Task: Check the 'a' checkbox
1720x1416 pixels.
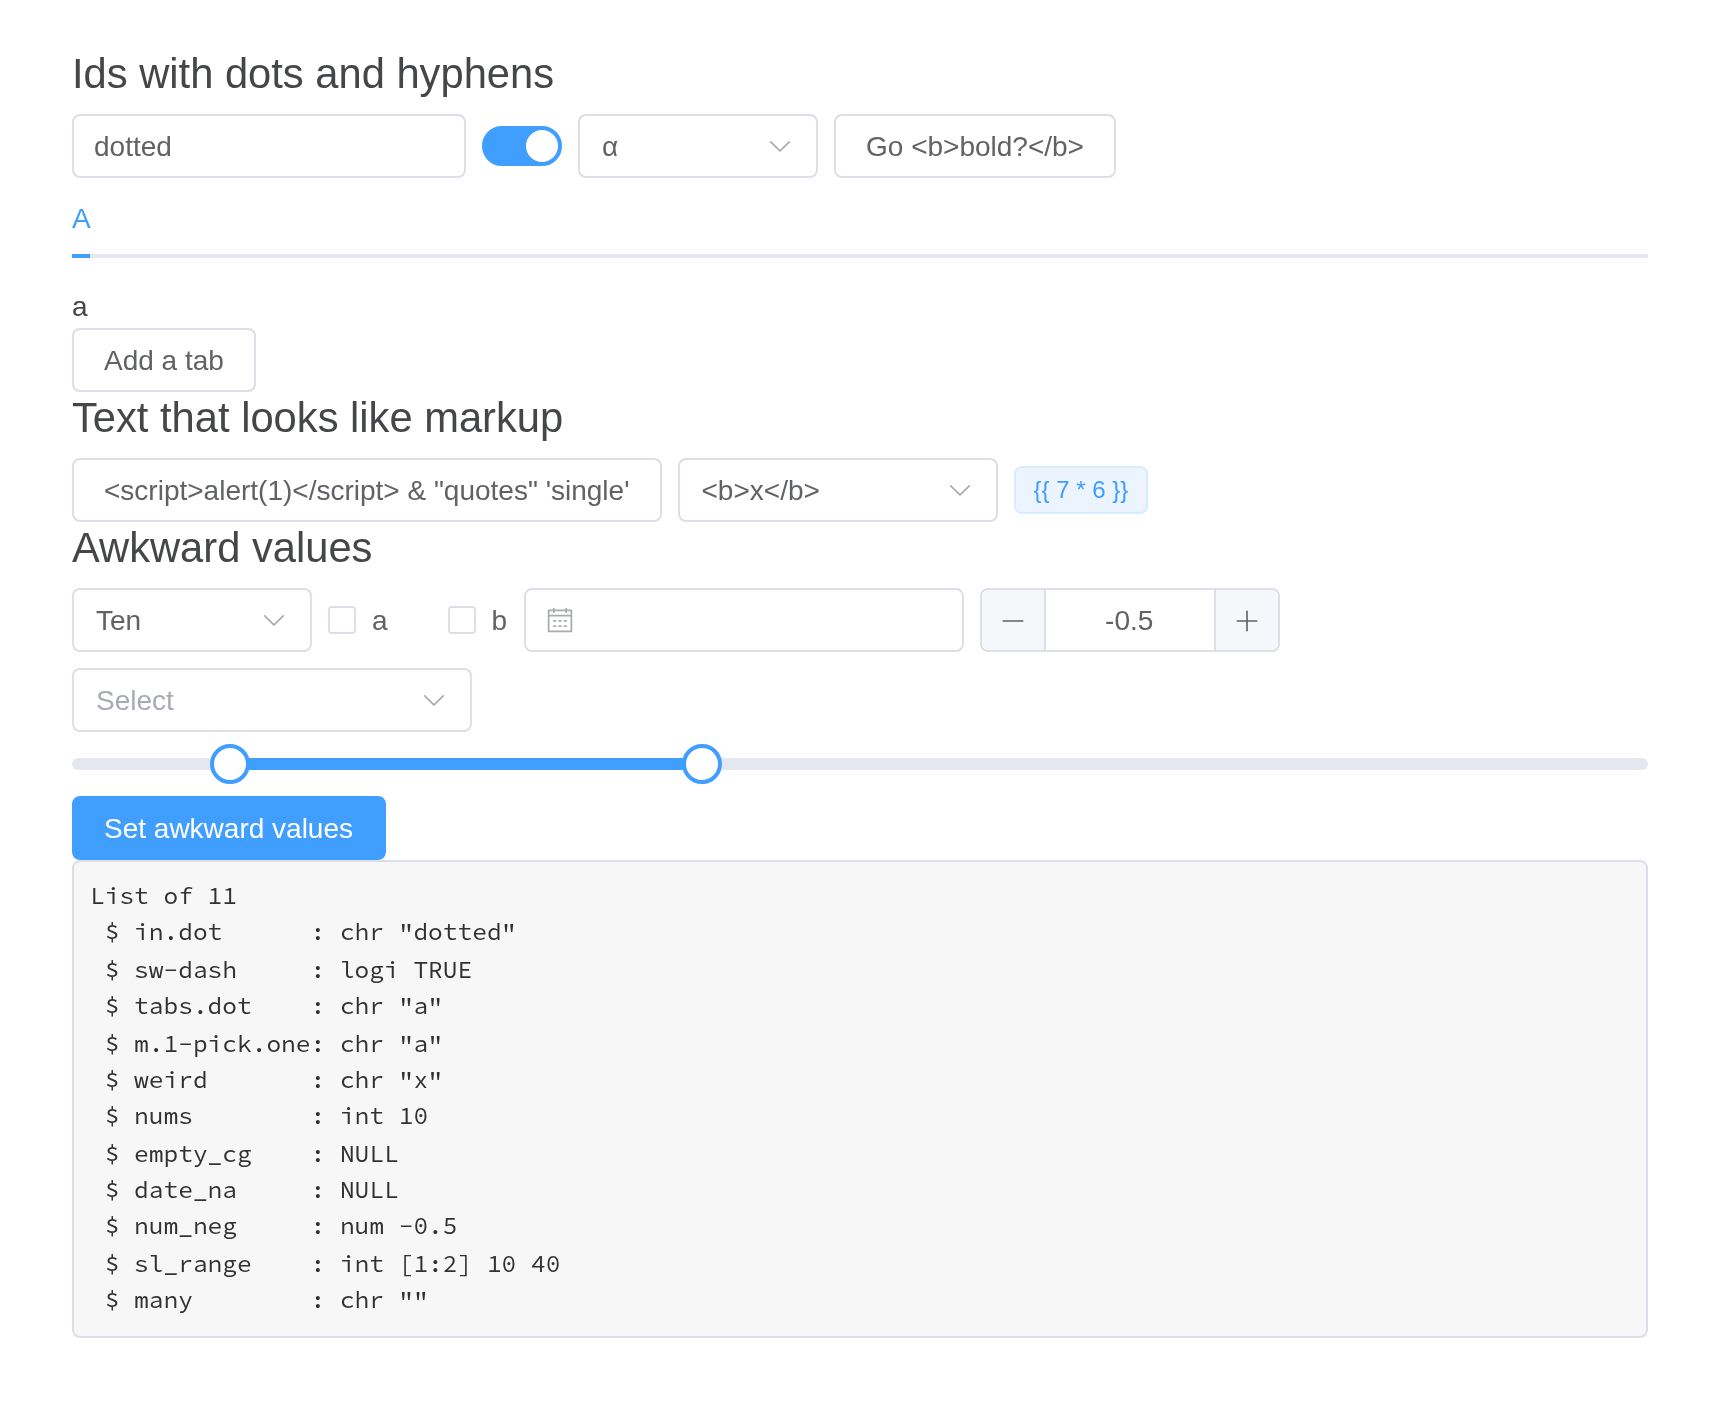Action: coord(342,620)
